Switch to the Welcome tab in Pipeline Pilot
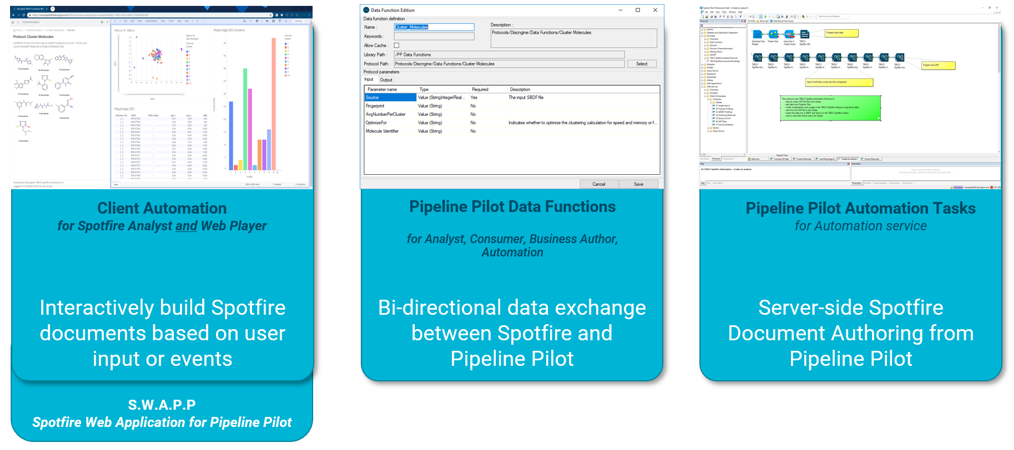The height and width of the screenshot is (450, 1014). (x=757, y=158)
